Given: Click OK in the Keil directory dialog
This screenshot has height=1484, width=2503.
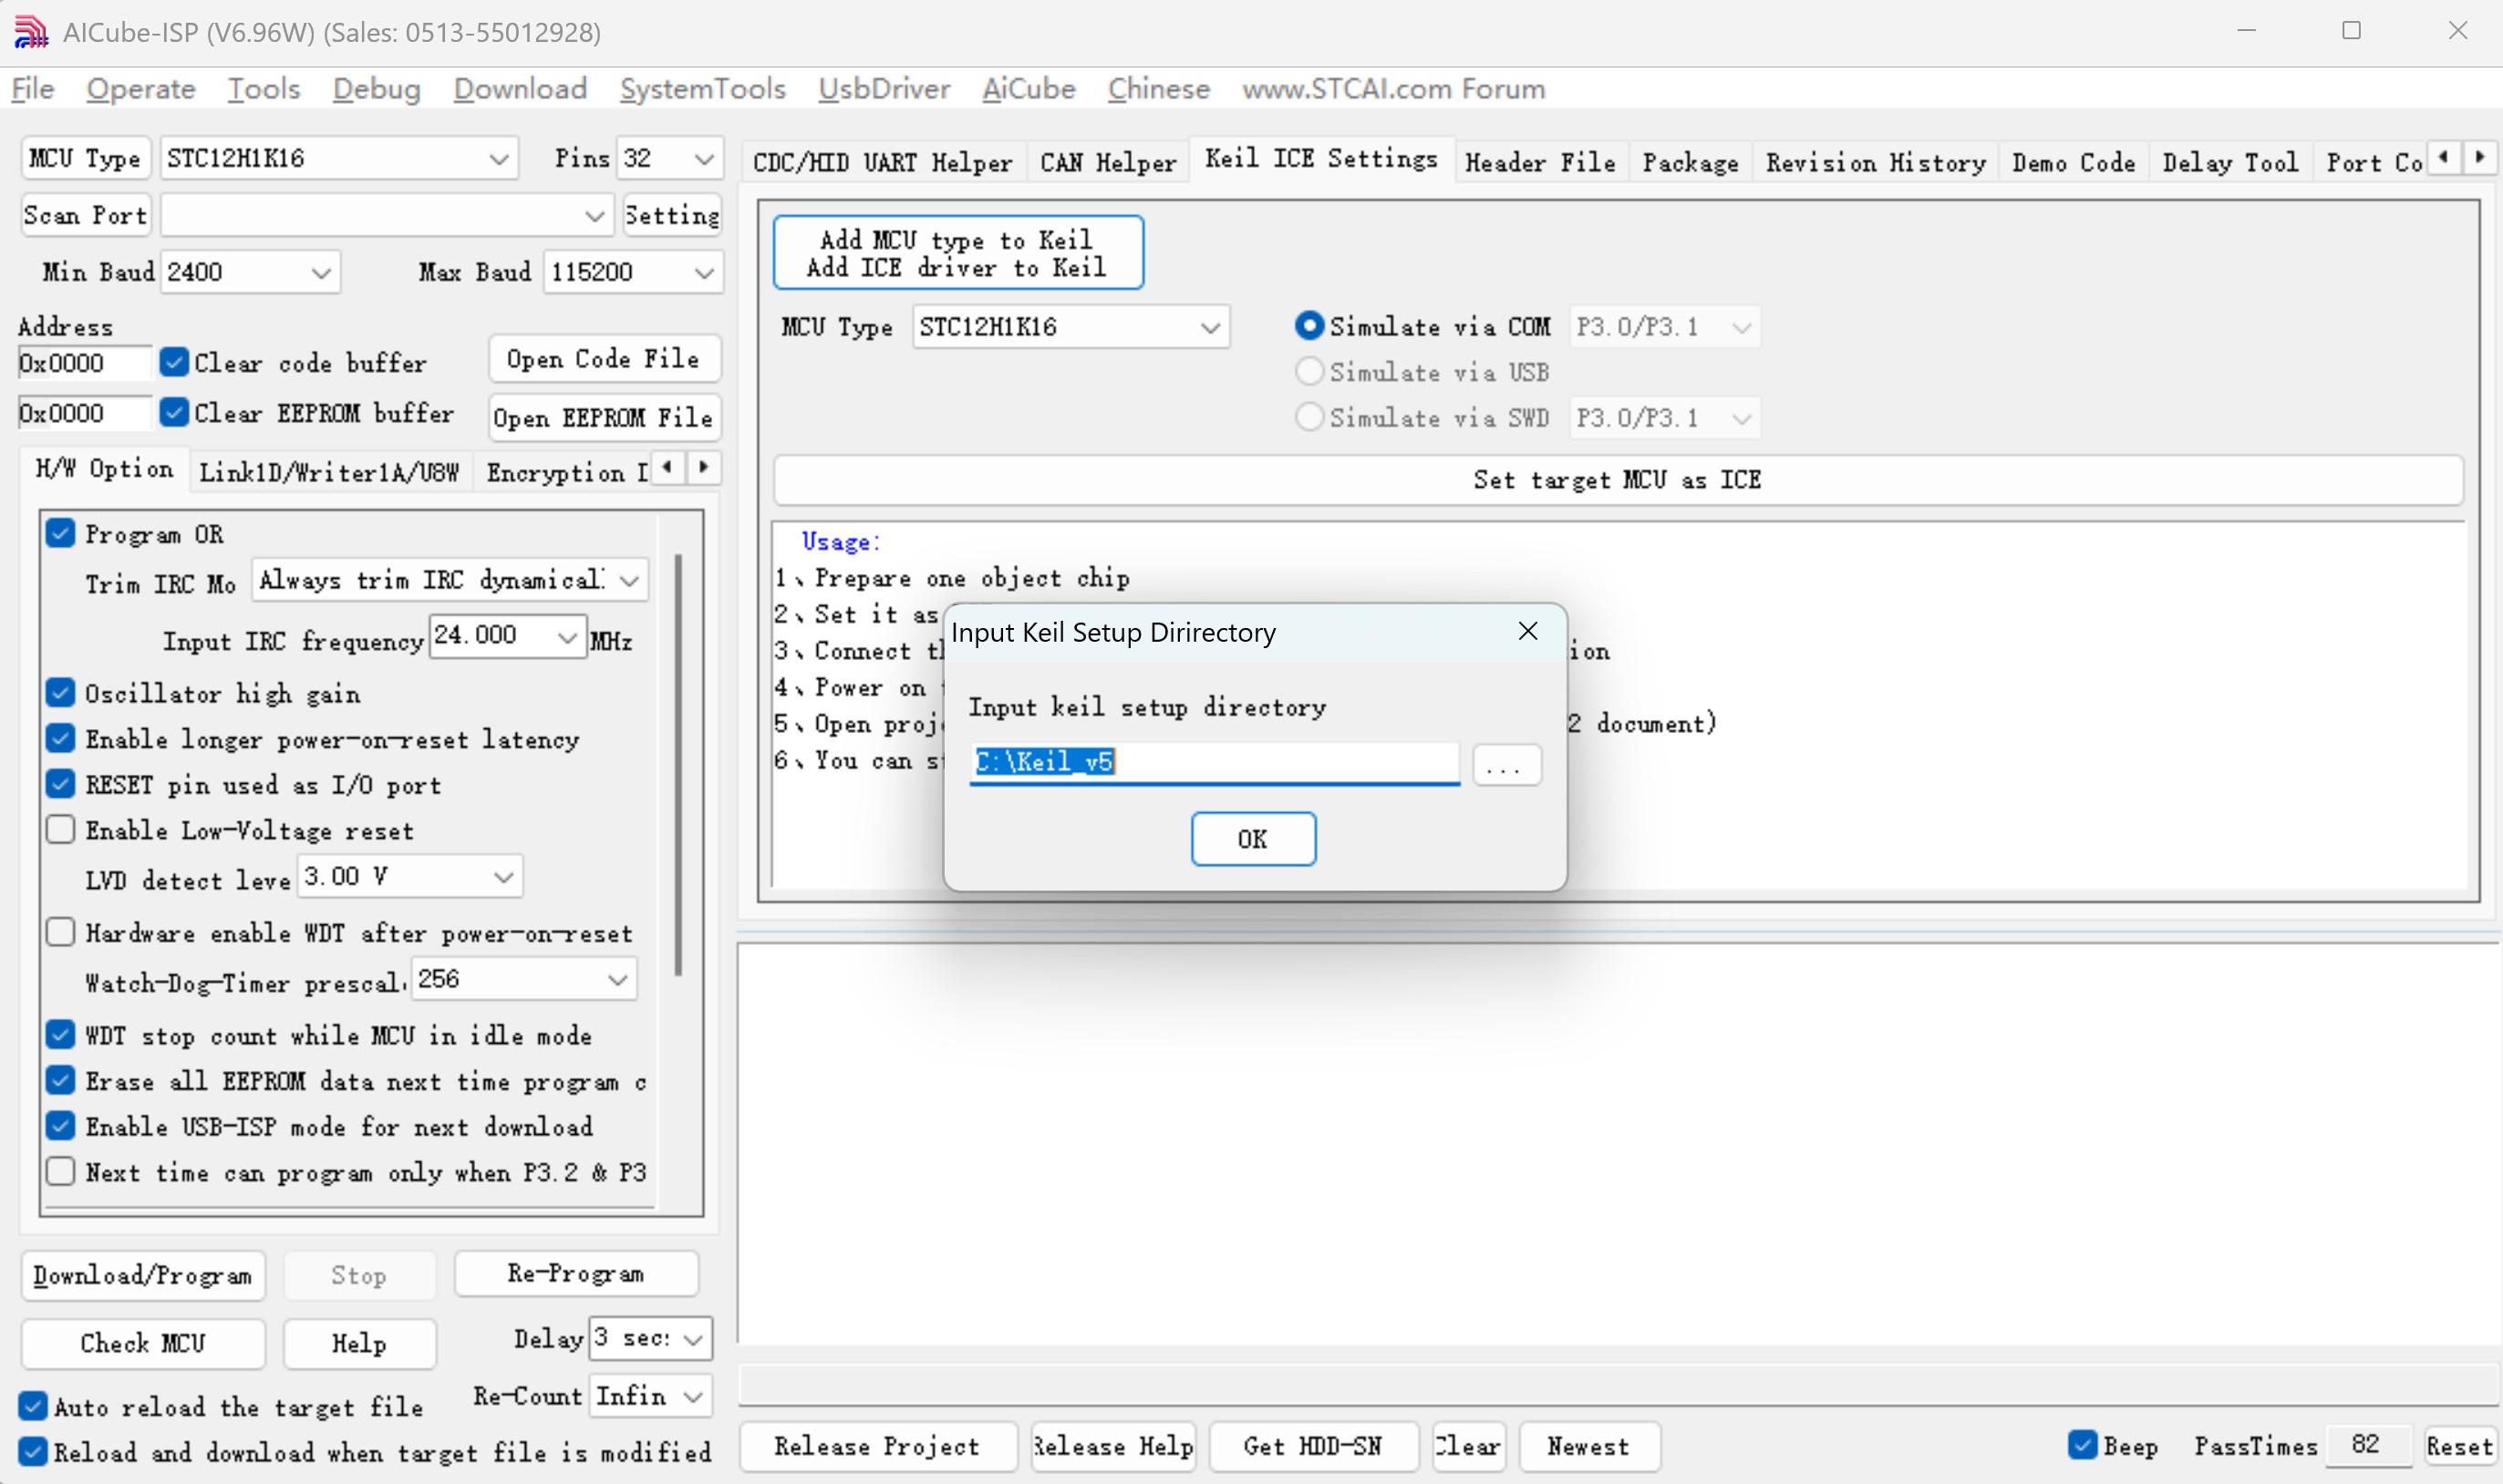Looking at the screenshot, I should click(x=1253, y=838).
